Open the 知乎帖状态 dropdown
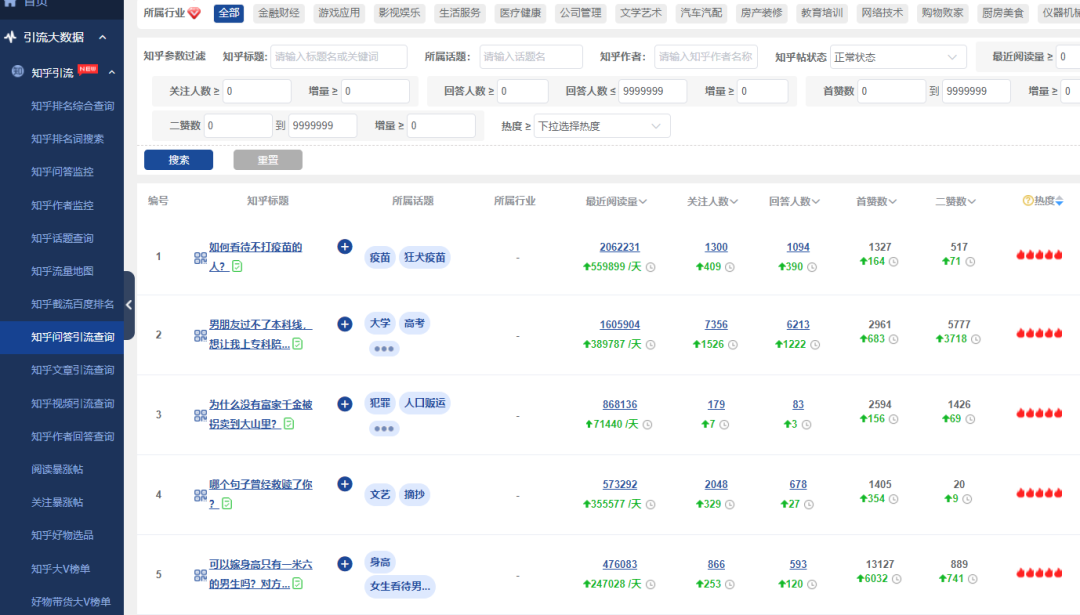 click(x=898, y=57)
